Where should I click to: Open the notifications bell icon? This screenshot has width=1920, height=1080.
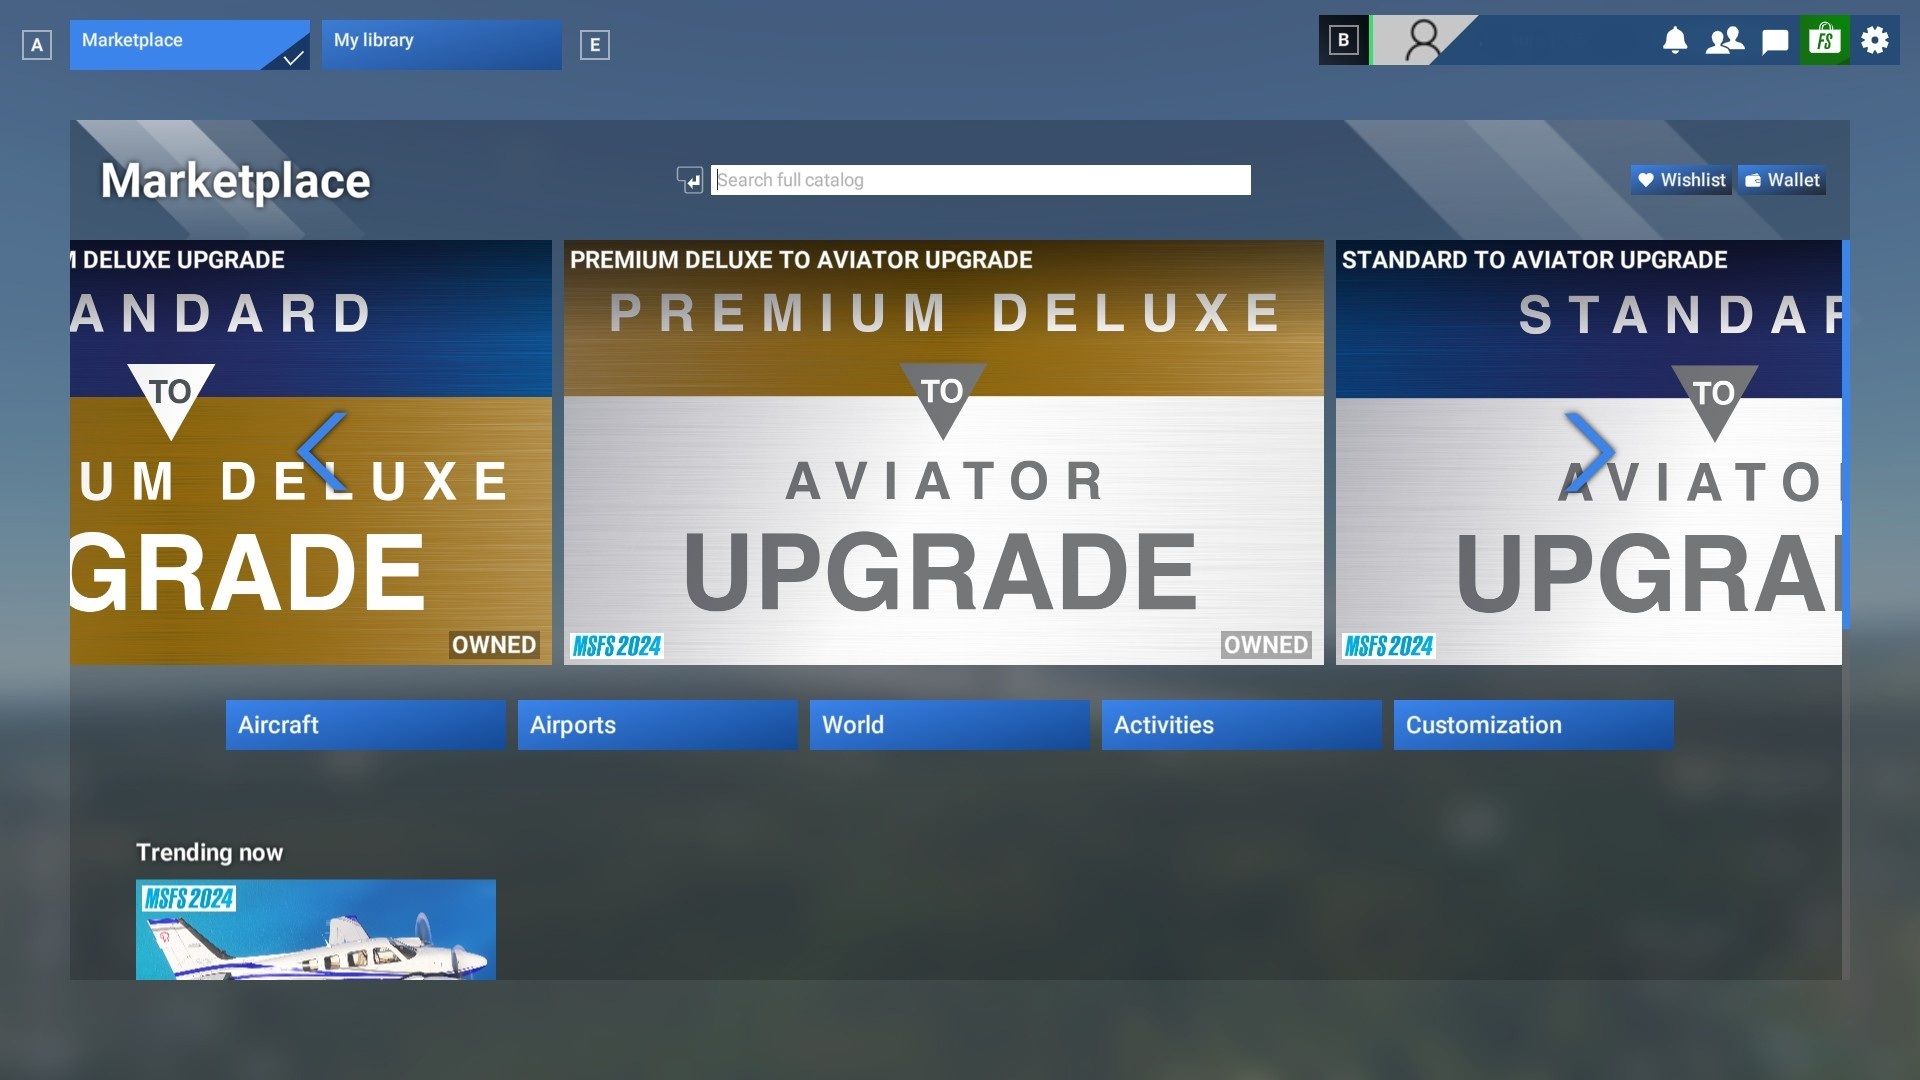coord(1675,41)
